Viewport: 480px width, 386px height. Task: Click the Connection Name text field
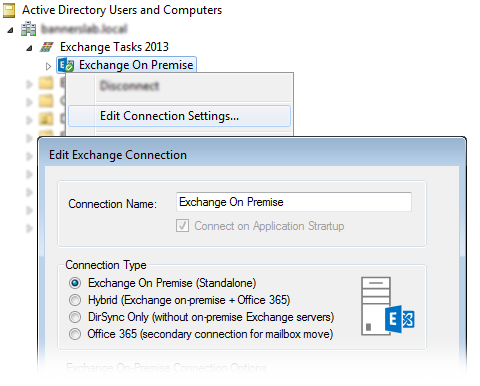point(294,202)
